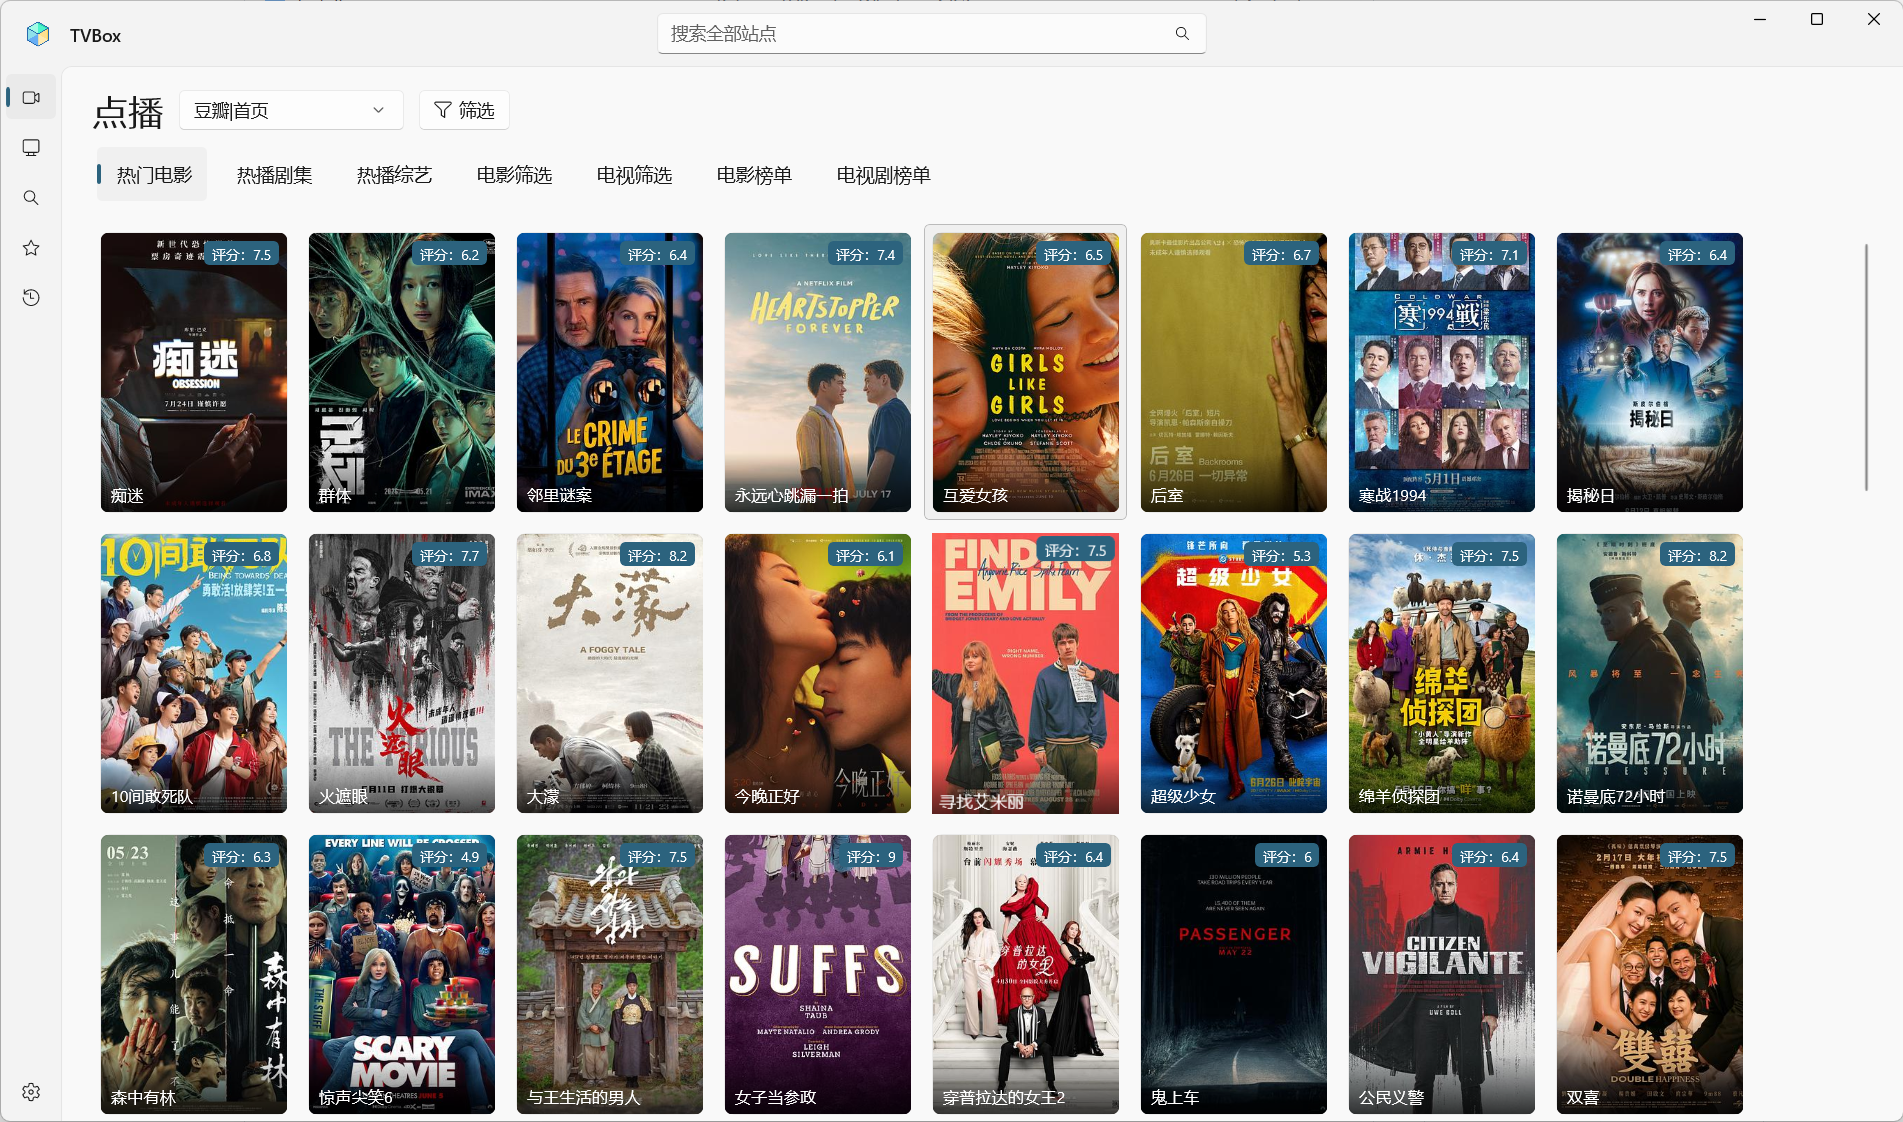1903x1122 pixels.
Task: Click the magnifier icon in search box
Action: (1182, 34)
